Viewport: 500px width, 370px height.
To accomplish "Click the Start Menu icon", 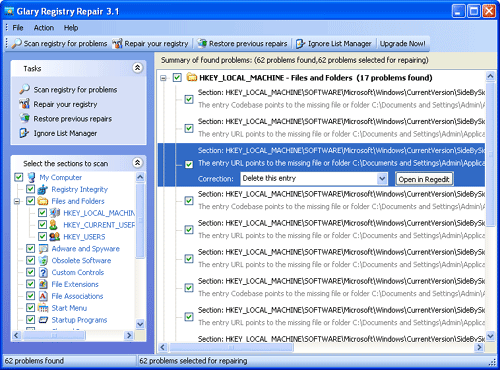I will click(x=43, y=308).
